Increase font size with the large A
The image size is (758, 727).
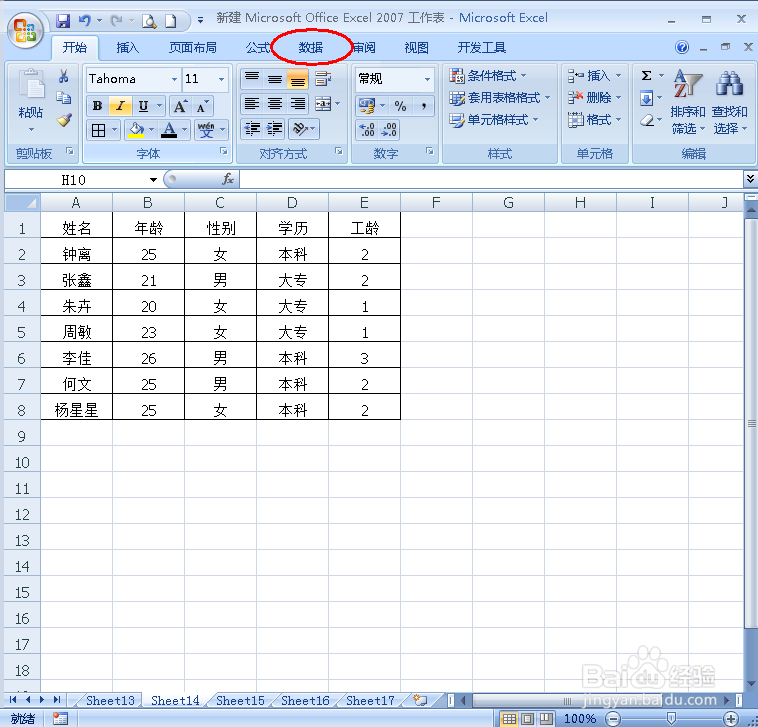pos(180,106)
